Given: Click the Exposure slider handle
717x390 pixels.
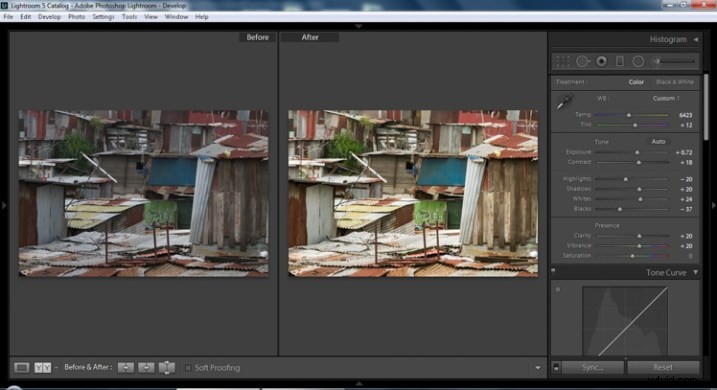Looking at the screenshot, I should pyautogui.click(x=637, y=152).
